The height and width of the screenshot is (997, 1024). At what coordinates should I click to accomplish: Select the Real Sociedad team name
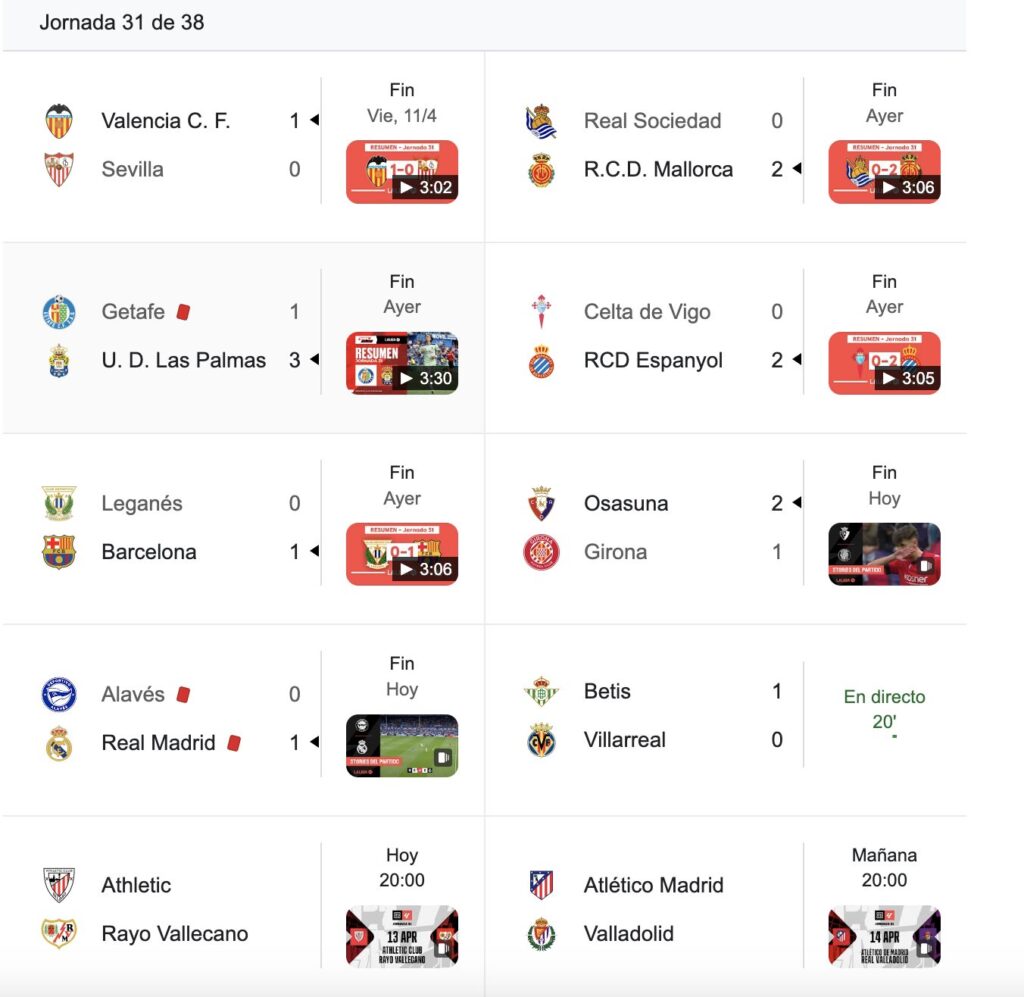pos(652,121)
